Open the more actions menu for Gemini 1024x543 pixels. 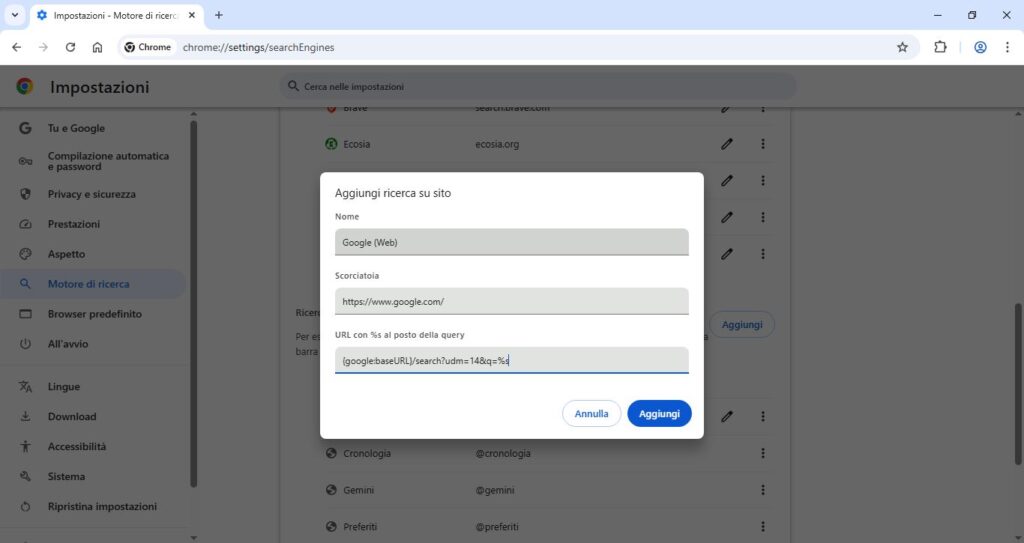tap(763, 490)
